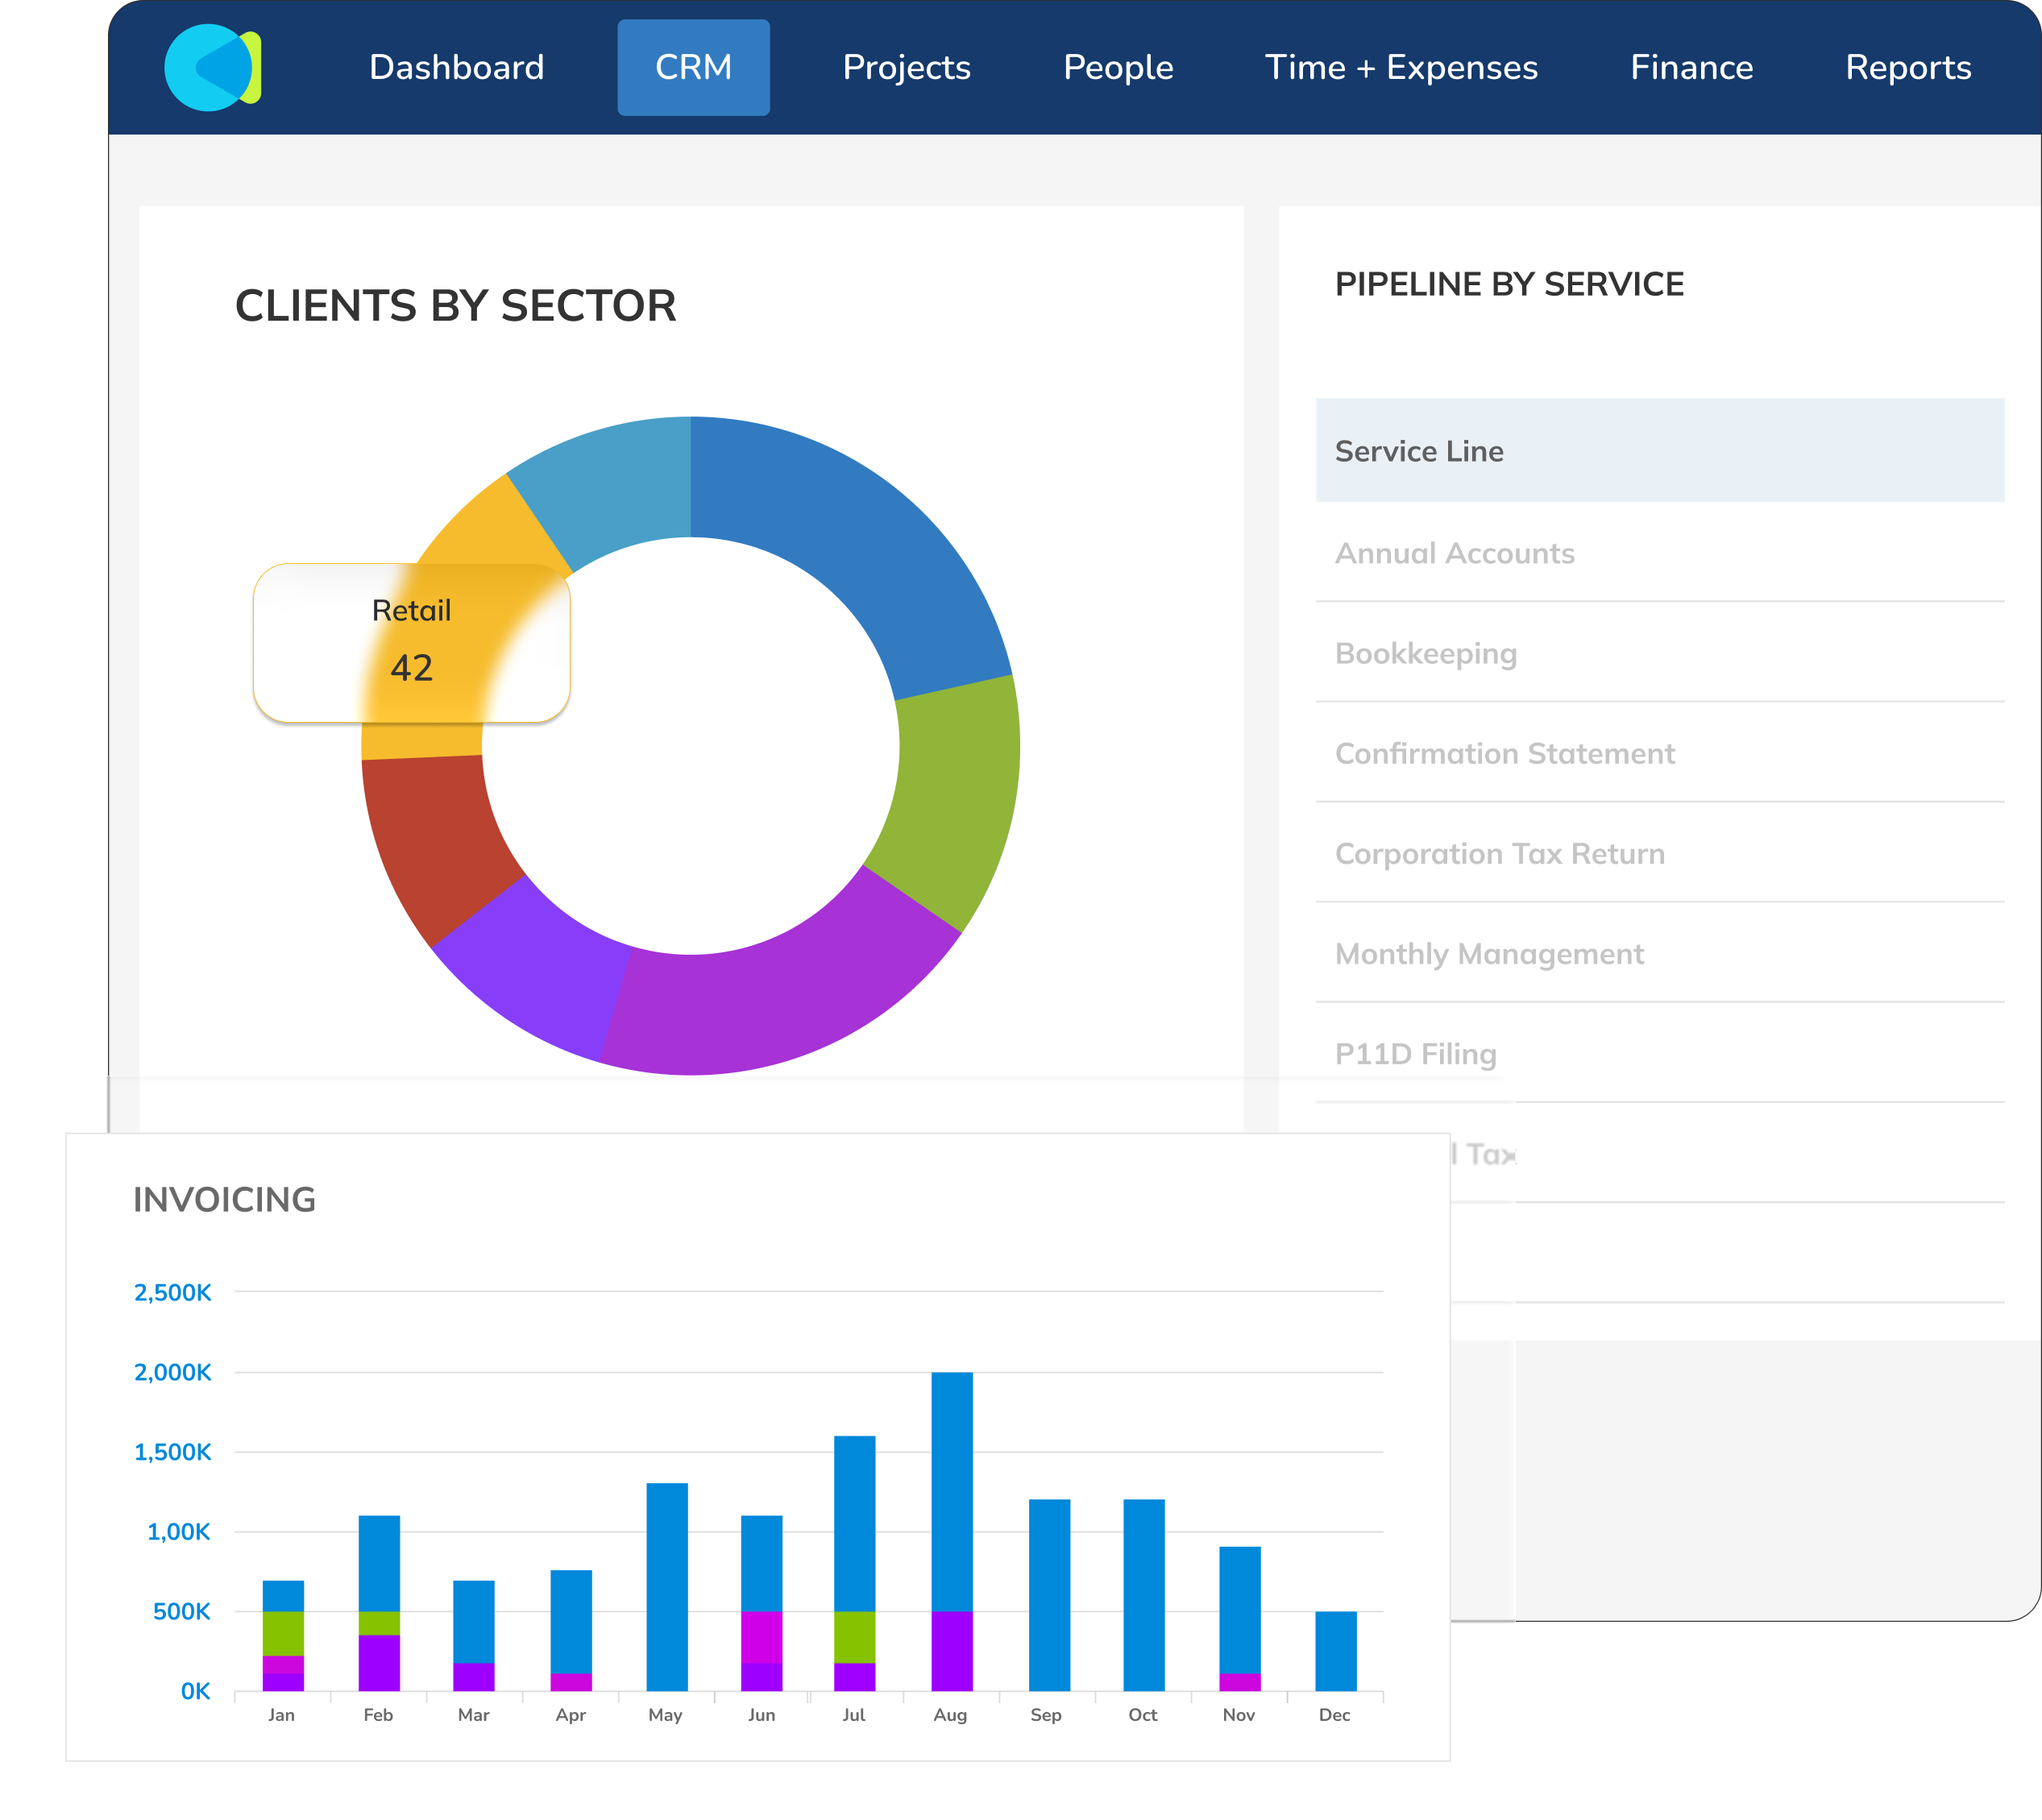Click the Confirmation Statement row
The image size is (2042, 1820).
(1504, 753)
